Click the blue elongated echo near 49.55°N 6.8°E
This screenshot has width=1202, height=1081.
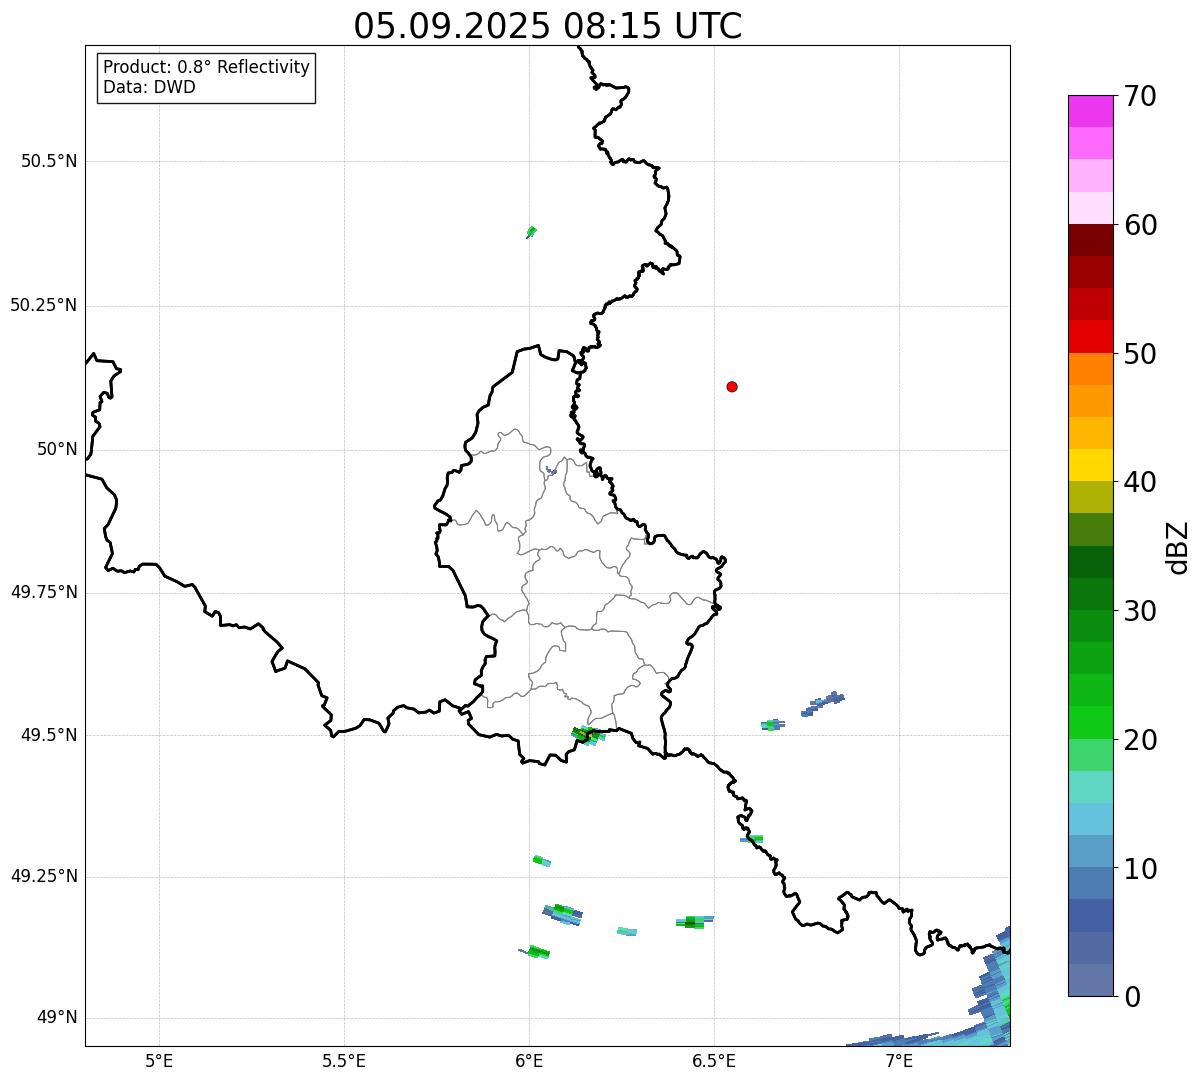823,704
